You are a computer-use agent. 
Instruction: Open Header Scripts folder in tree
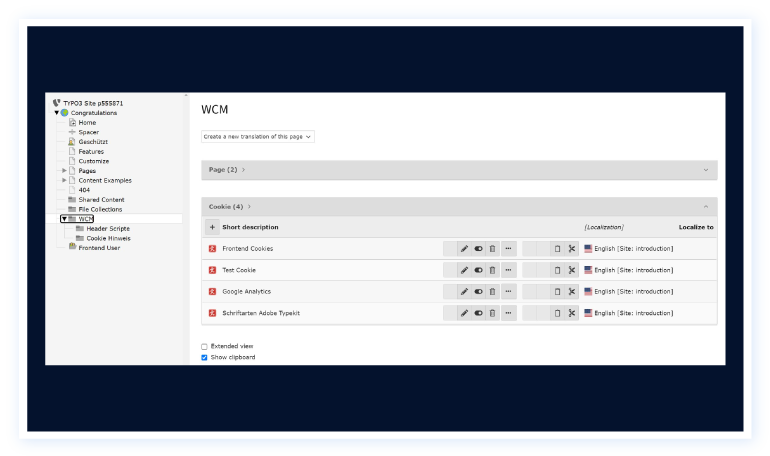pos(108,229)
